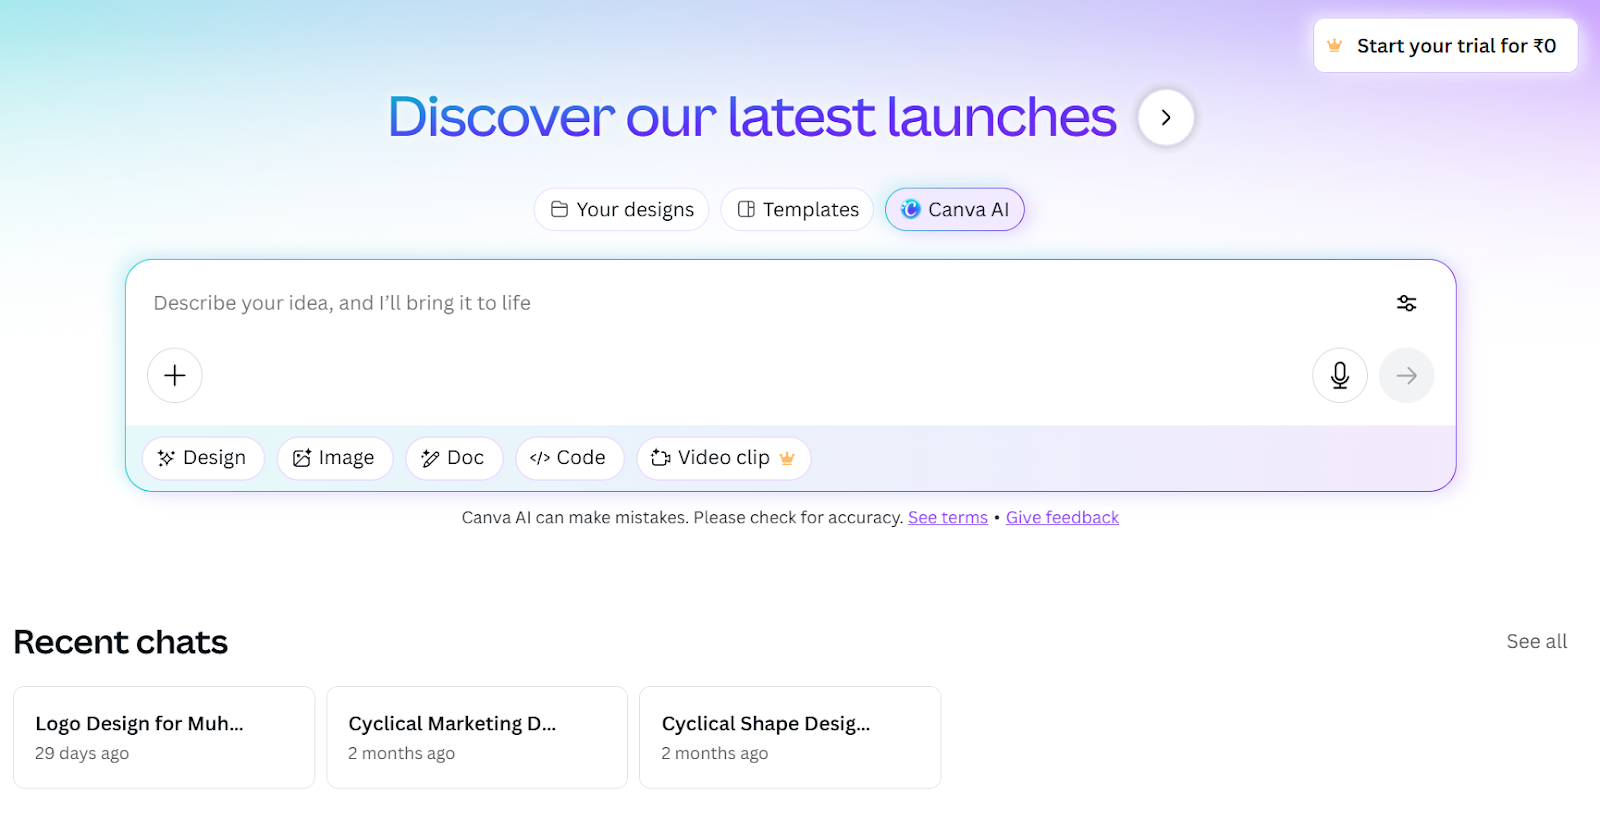The height and width of the screenshot is (821, 1600).
Task: Open the Cyclical Marketing D... chat card
Action: (x=477, y=737)
